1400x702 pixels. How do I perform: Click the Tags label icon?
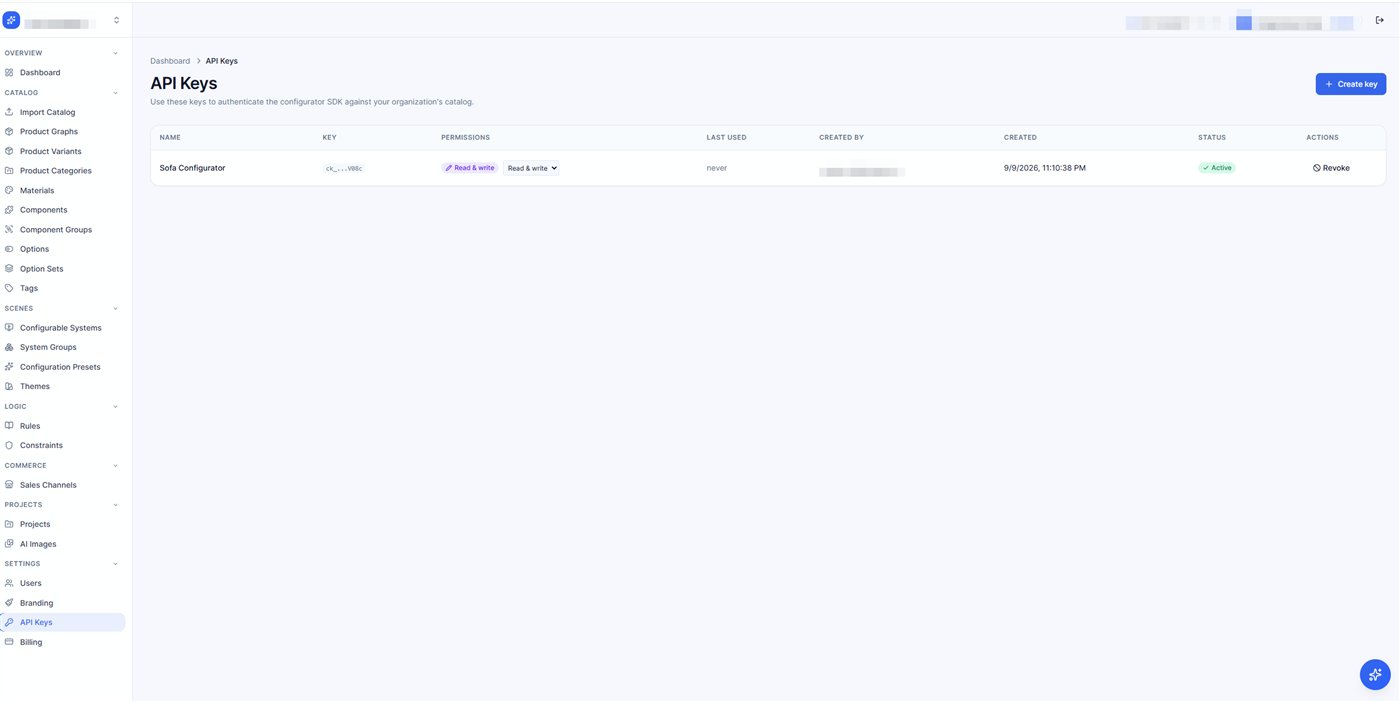click(9, 288)
